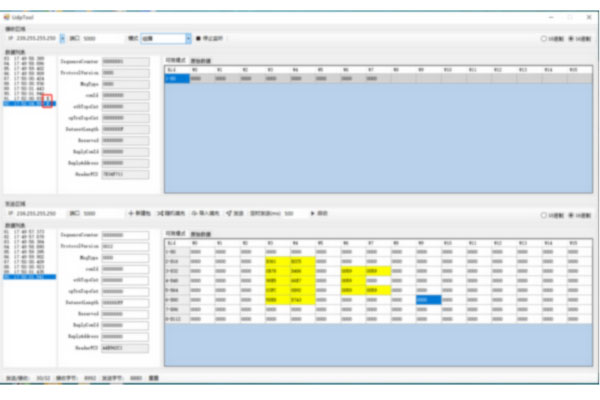Click the UdpTool app icon in title bar
Screen dimensions: 600x400
point(7,17)
